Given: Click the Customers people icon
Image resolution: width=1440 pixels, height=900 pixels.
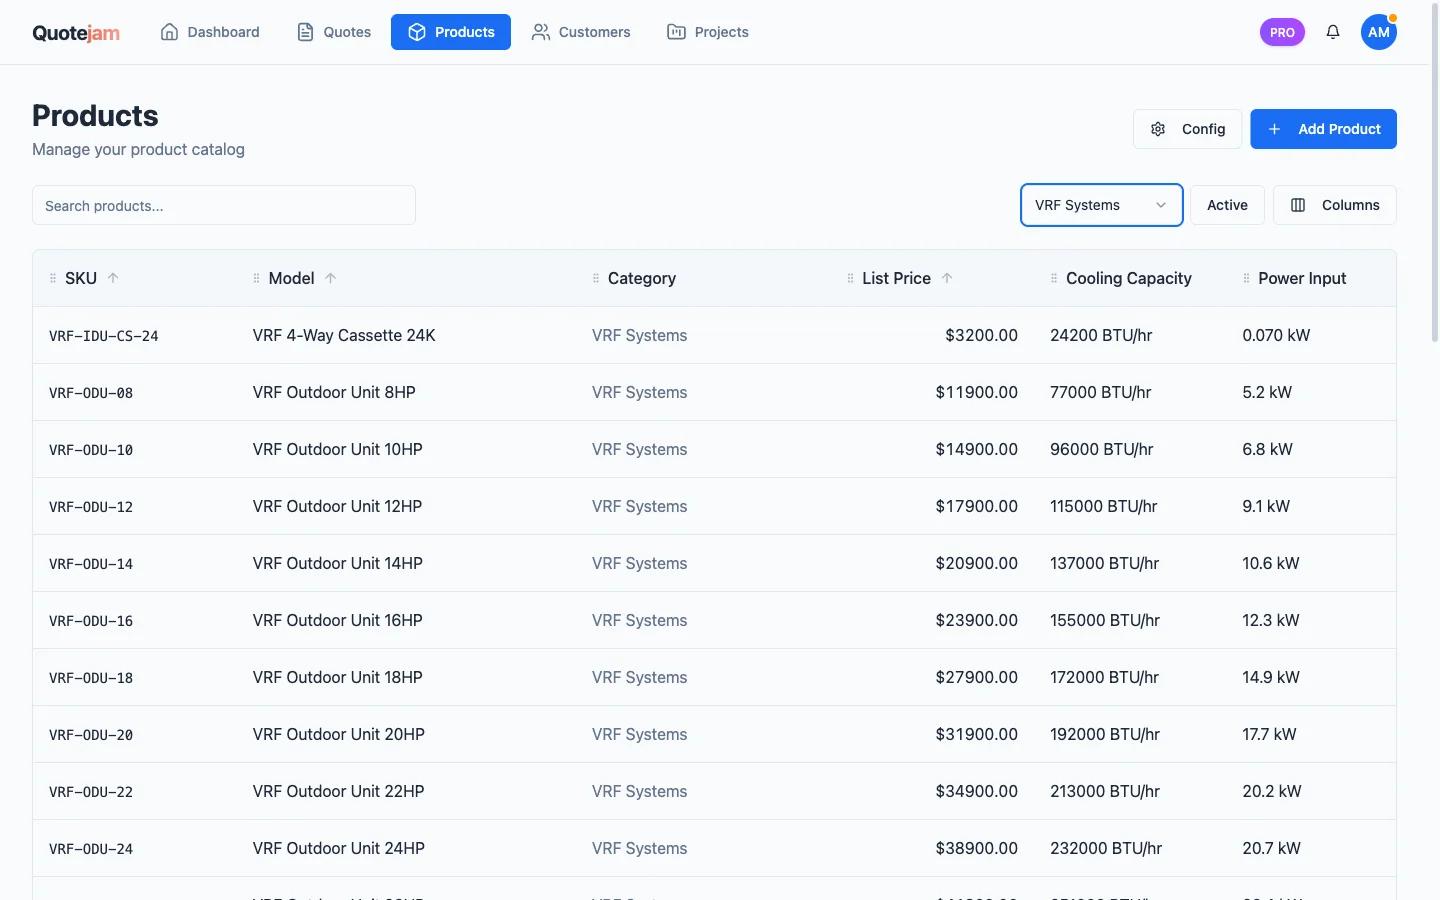Looking at the screenshot, I should pyautogui.click(x=540, y=31).
